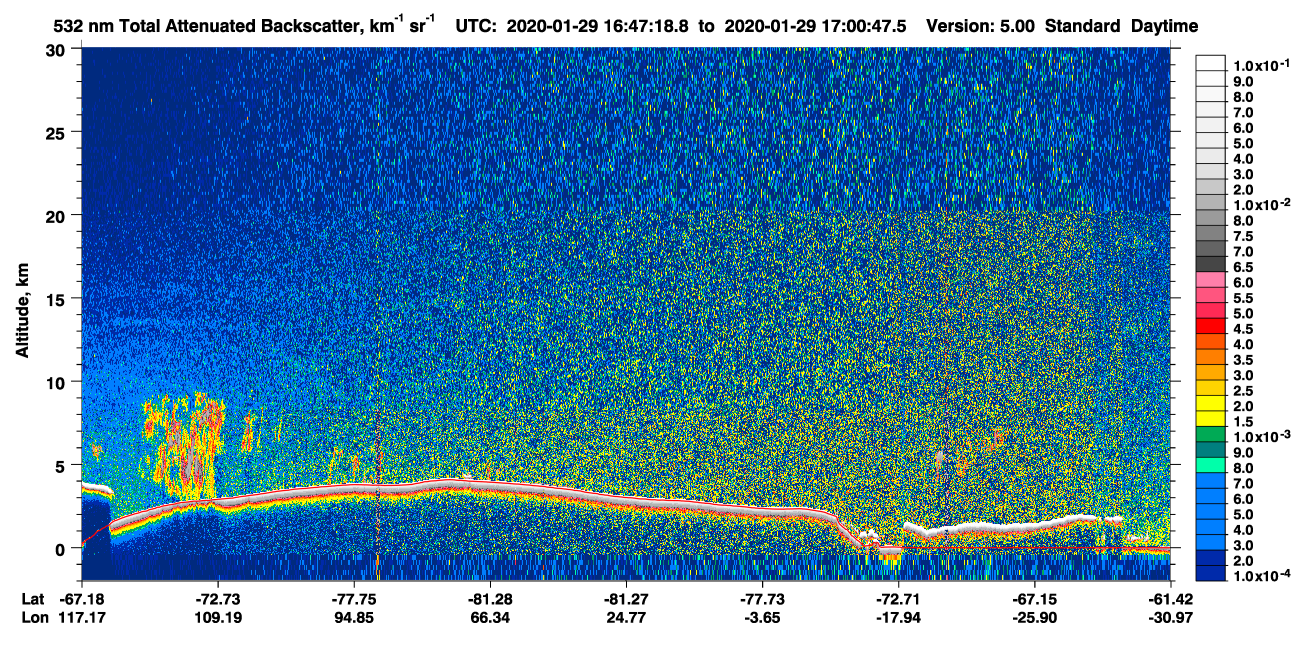1300x667 pixels.
Task: Click the colorbar label '3.5'
Action: [x=1243, y=360]
